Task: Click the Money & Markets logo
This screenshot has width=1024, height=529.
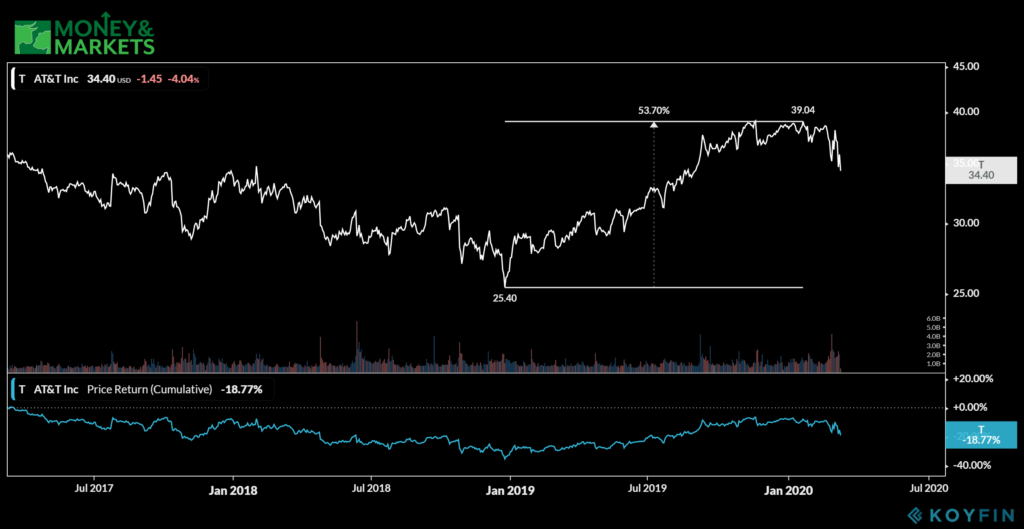Action: pyautogui.click(x=84, y=35)
